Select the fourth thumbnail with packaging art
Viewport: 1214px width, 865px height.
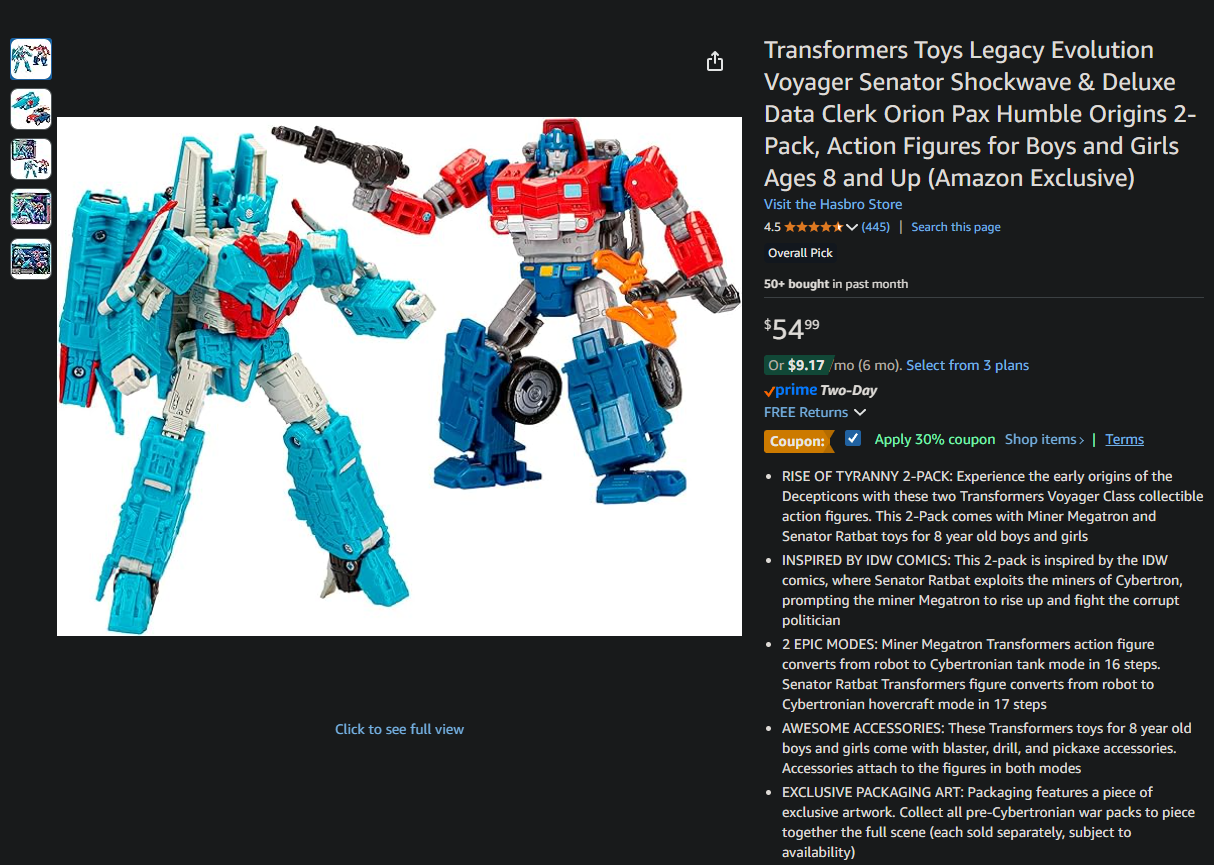pyautogui.click(x=31, y=209)
